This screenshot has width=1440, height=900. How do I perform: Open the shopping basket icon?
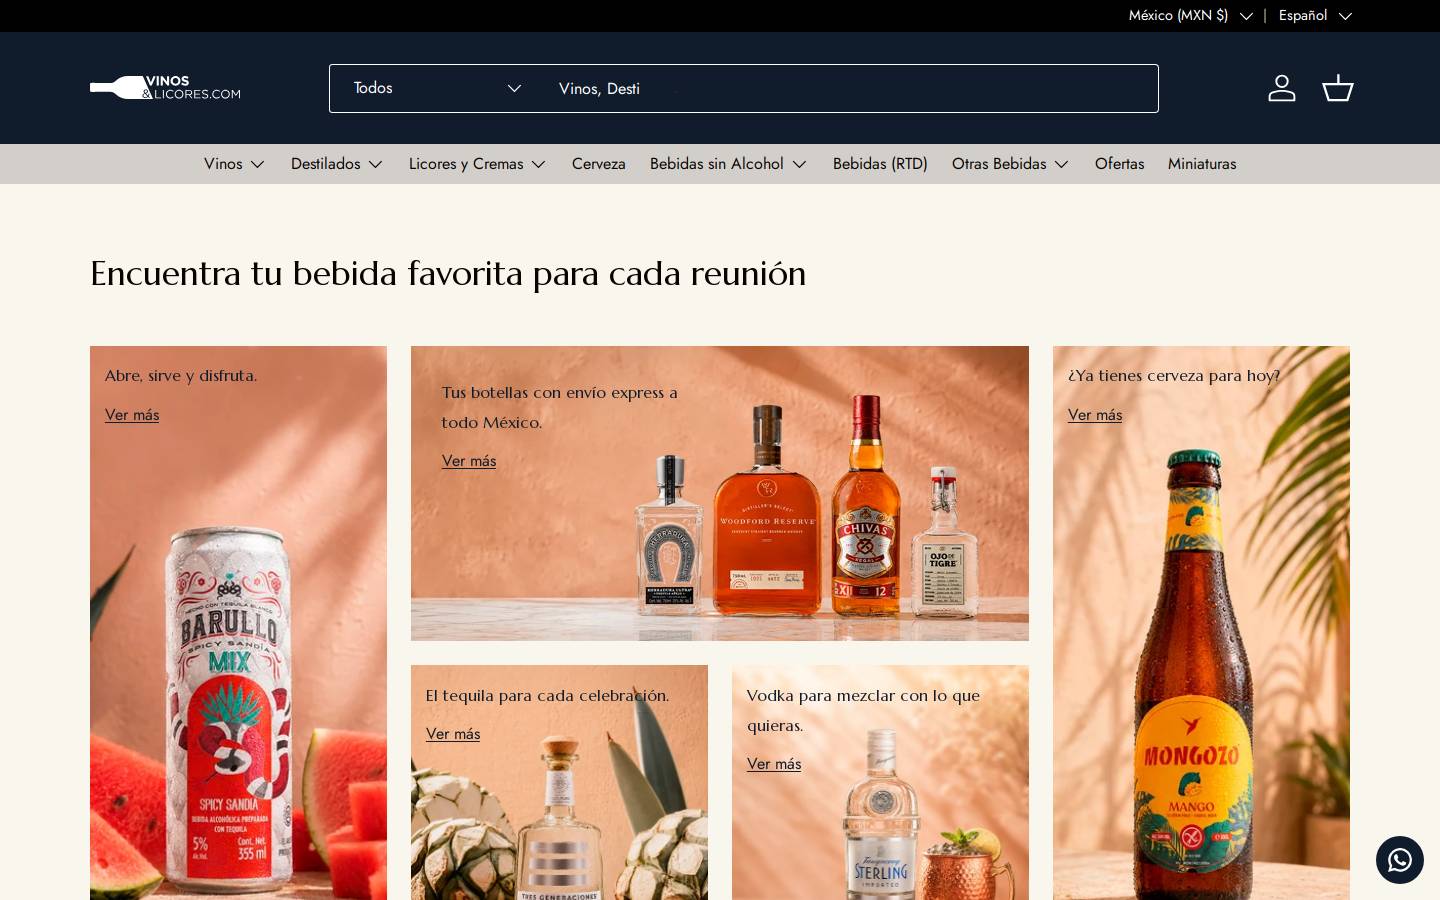point(1338,88)
